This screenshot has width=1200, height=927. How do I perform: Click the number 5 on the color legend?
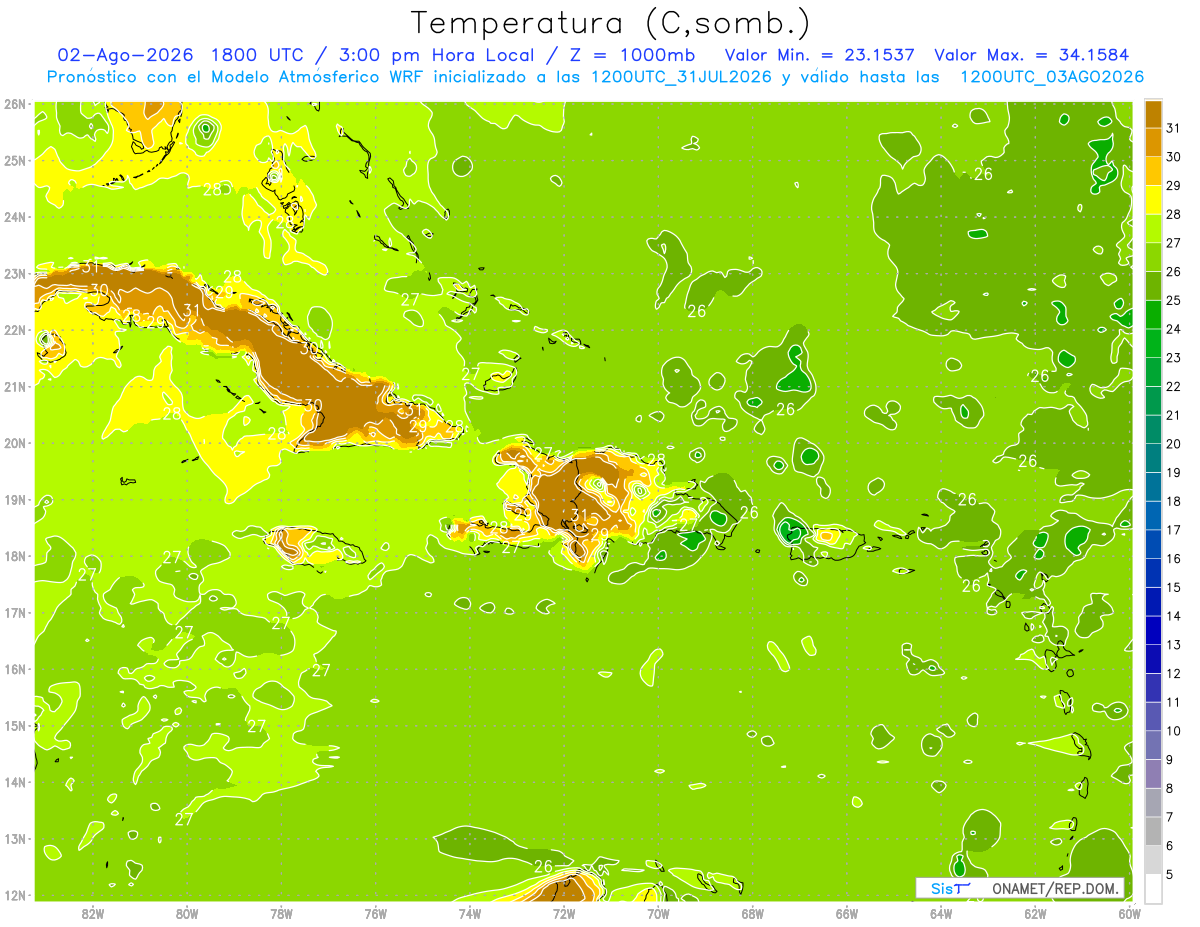click(1171, 875)
